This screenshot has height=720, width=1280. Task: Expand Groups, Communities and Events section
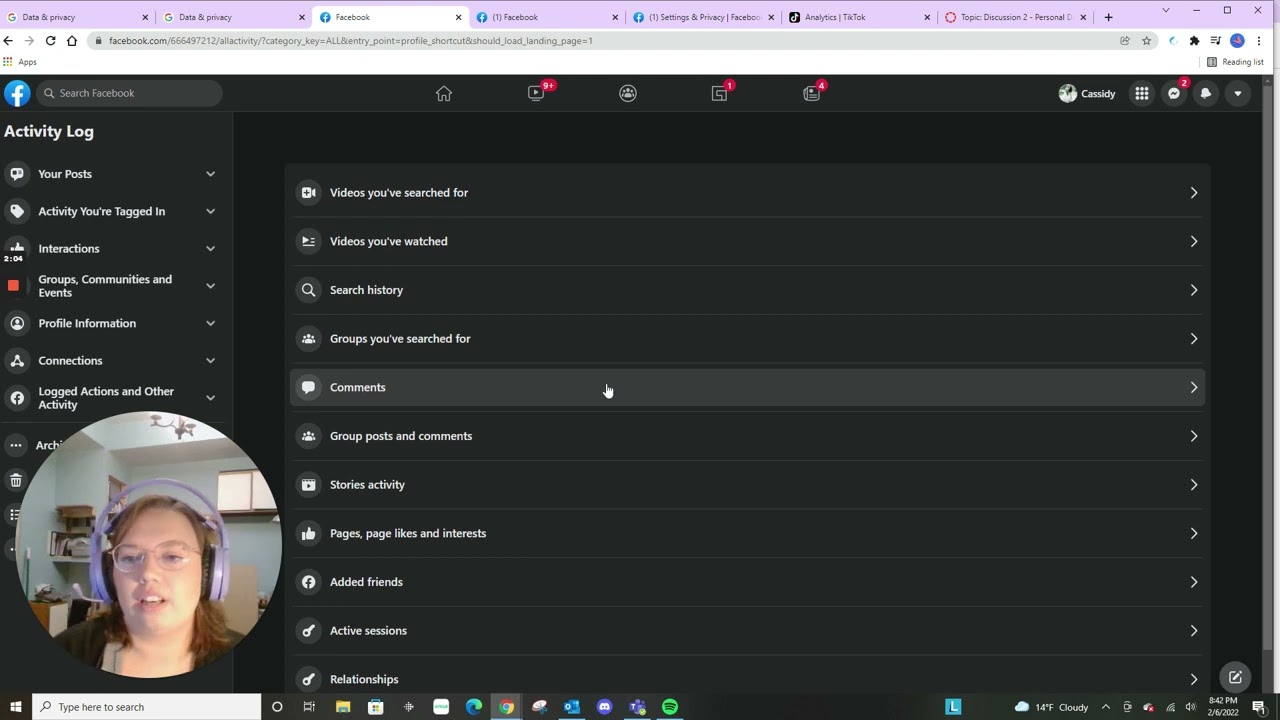click(x=114, y=286)
